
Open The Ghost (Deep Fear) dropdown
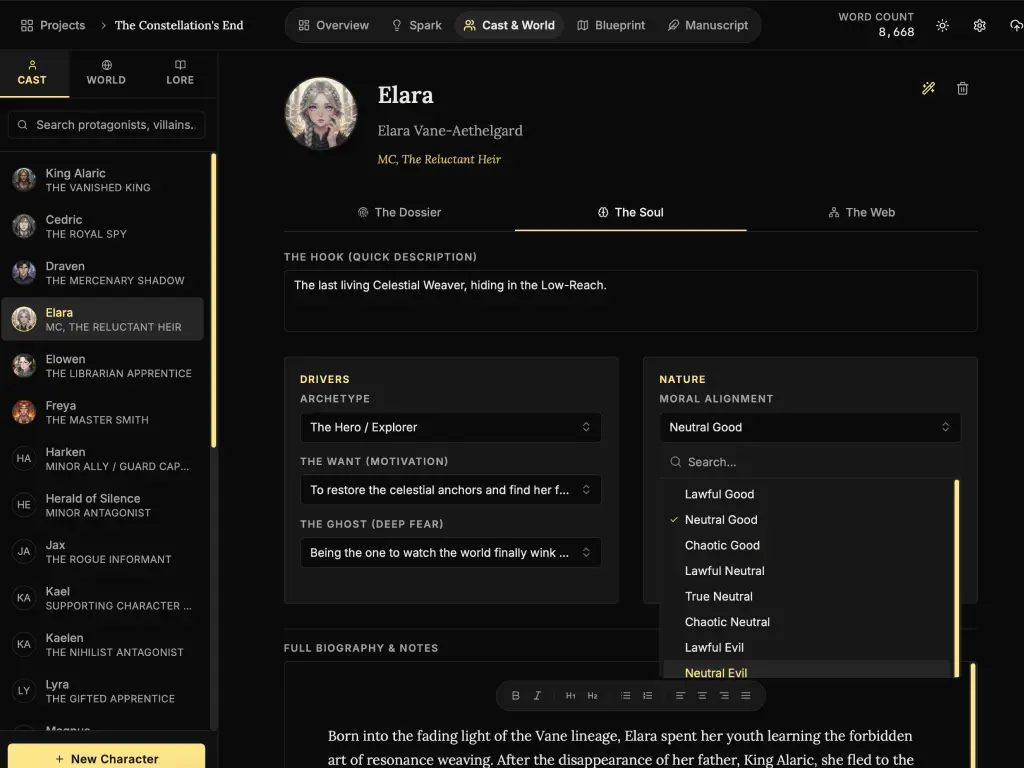pyautogui.click(x=450, y=553)
